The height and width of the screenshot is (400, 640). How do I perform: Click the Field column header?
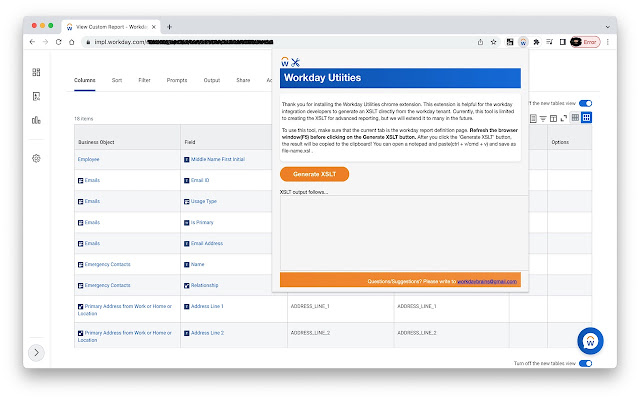[x=190, y=142]
